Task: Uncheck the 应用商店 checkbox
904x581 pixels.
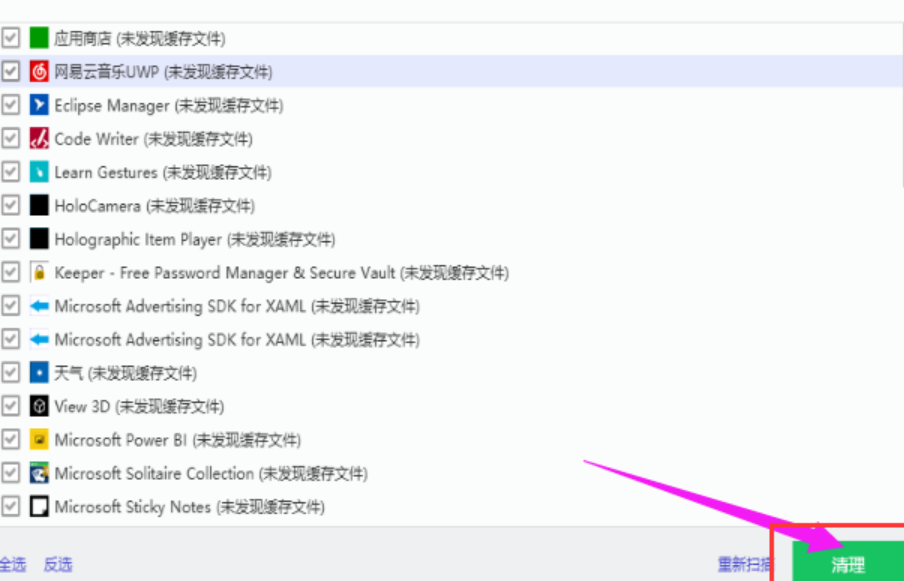Action: (x=11, y=38)
